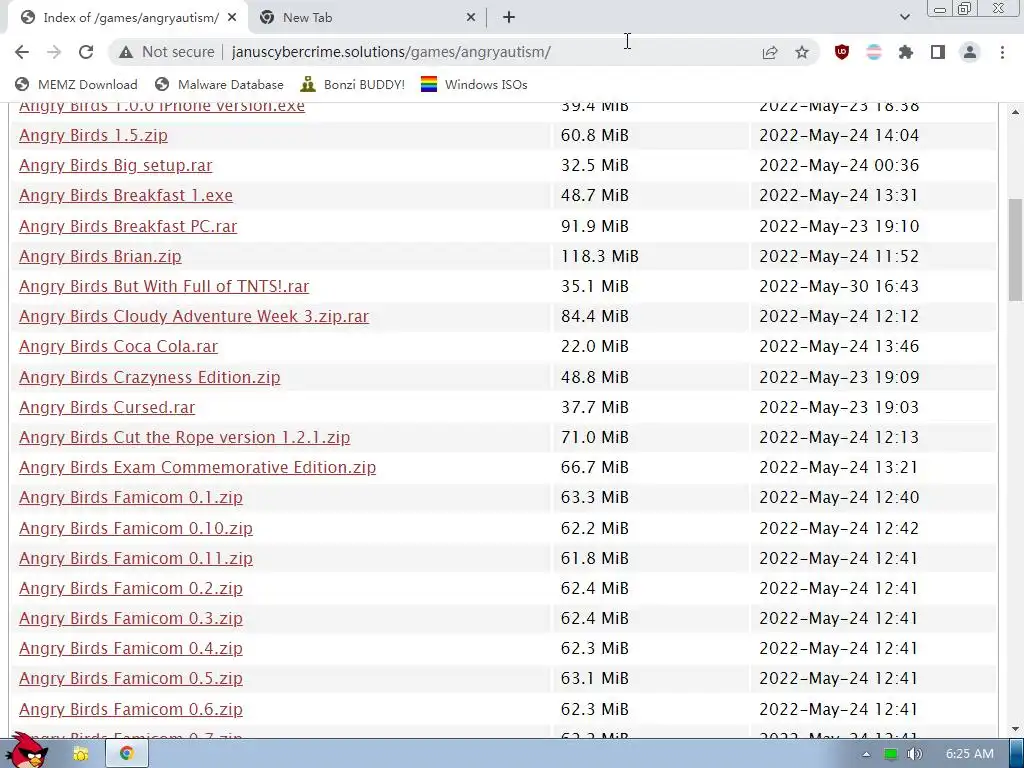
Task: Open the Chrome three-dot menu
Action: 1002,52
